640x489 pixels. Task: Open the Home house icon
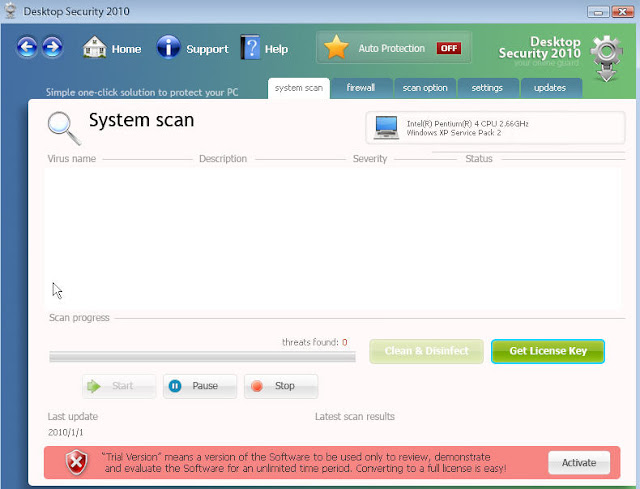click(94, 47)
